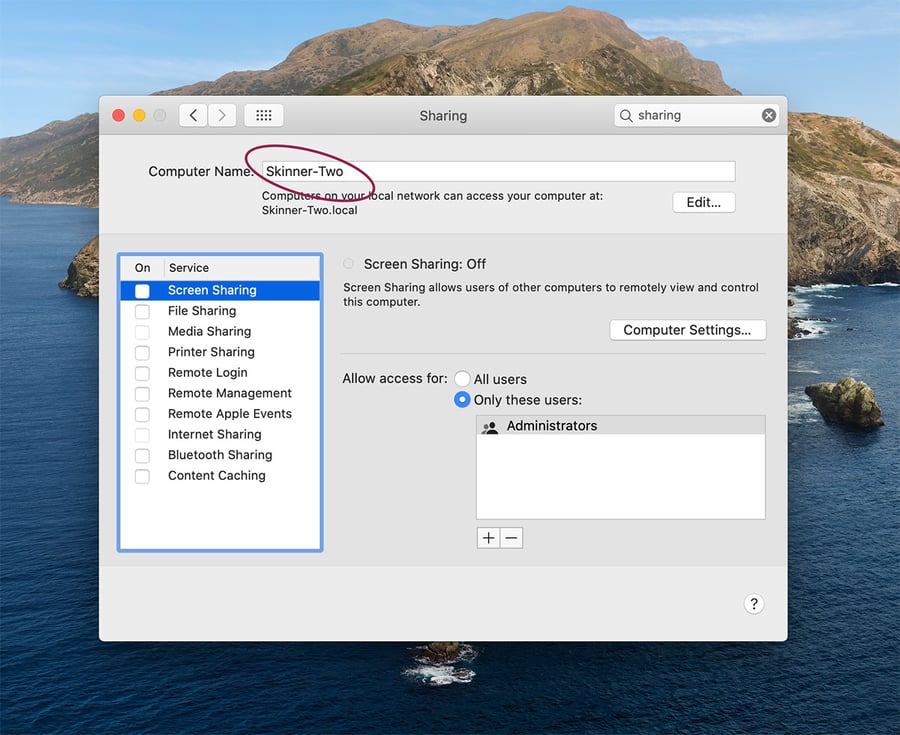Screen dimensions: 900x735
Task: Open help via the question mark icon
Action: tap(754, 604)
